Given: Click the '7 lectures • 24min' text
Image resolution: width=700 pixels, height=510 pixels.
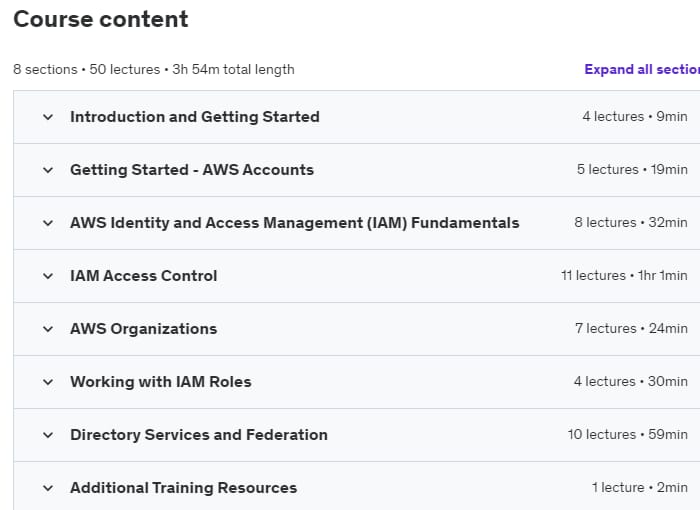Looking at the screenshot, I should 631,329.
